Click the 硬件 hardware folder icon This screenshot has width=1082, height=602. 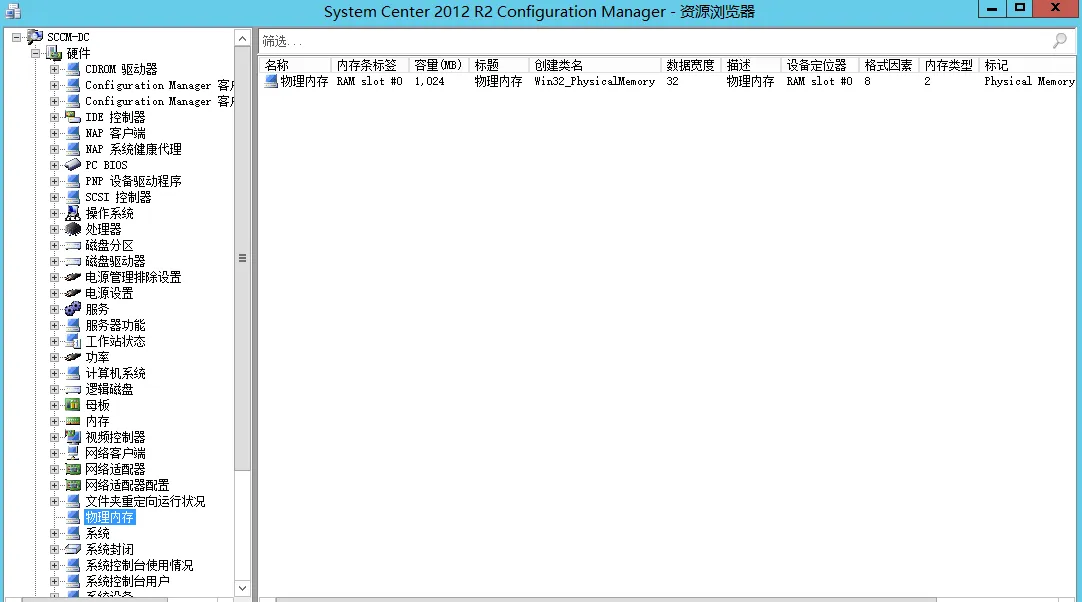click(54, 53)
